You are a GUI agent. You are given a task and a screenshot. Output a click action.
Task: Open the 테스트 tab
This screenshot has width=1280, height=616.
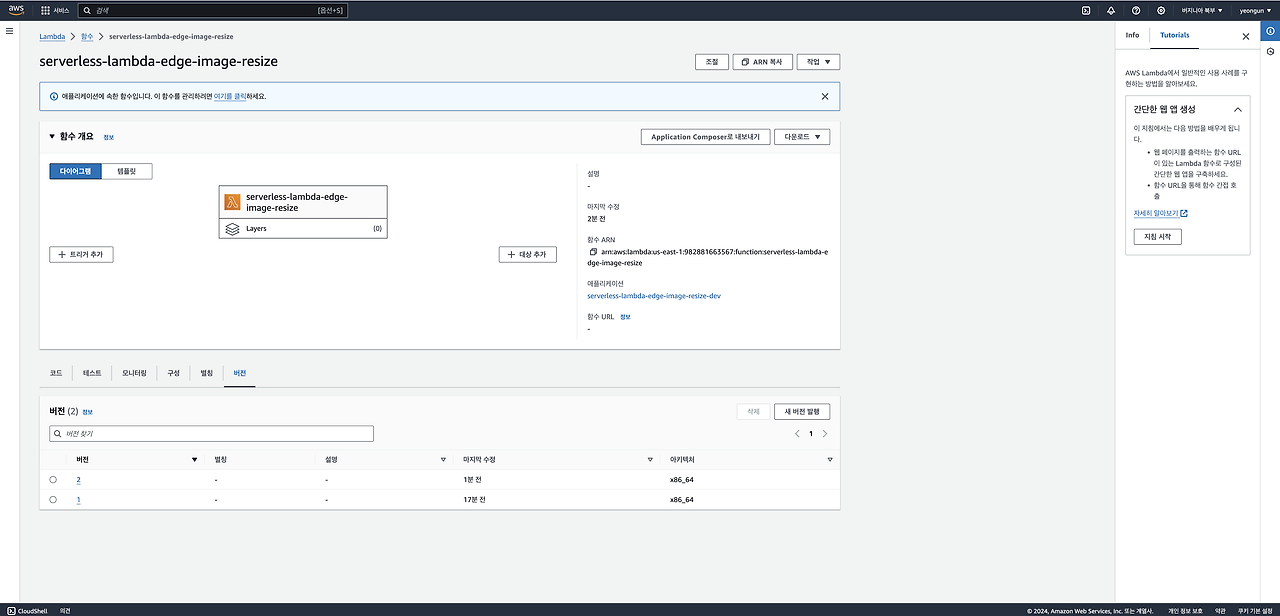(92, 373)
